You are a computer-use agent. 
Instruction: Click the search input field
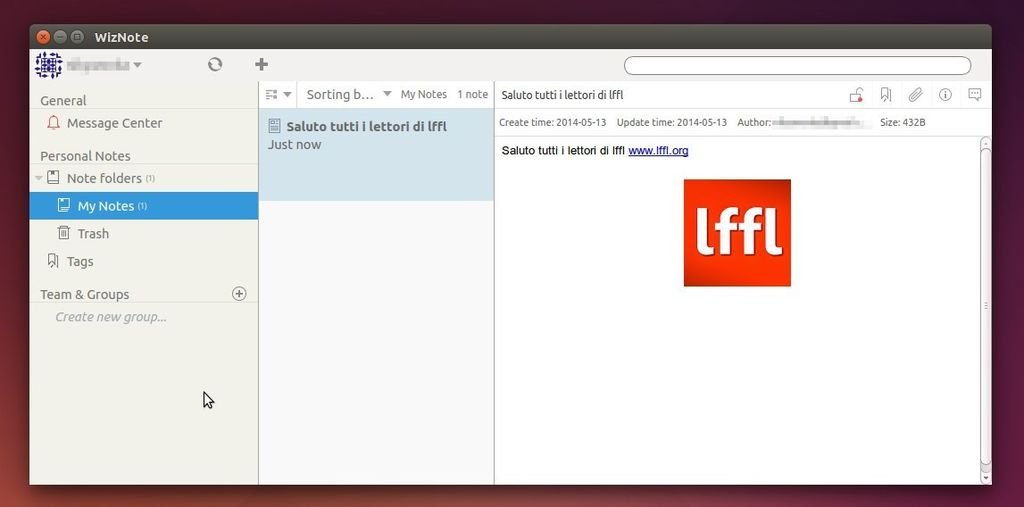click(x=797, y=65)
